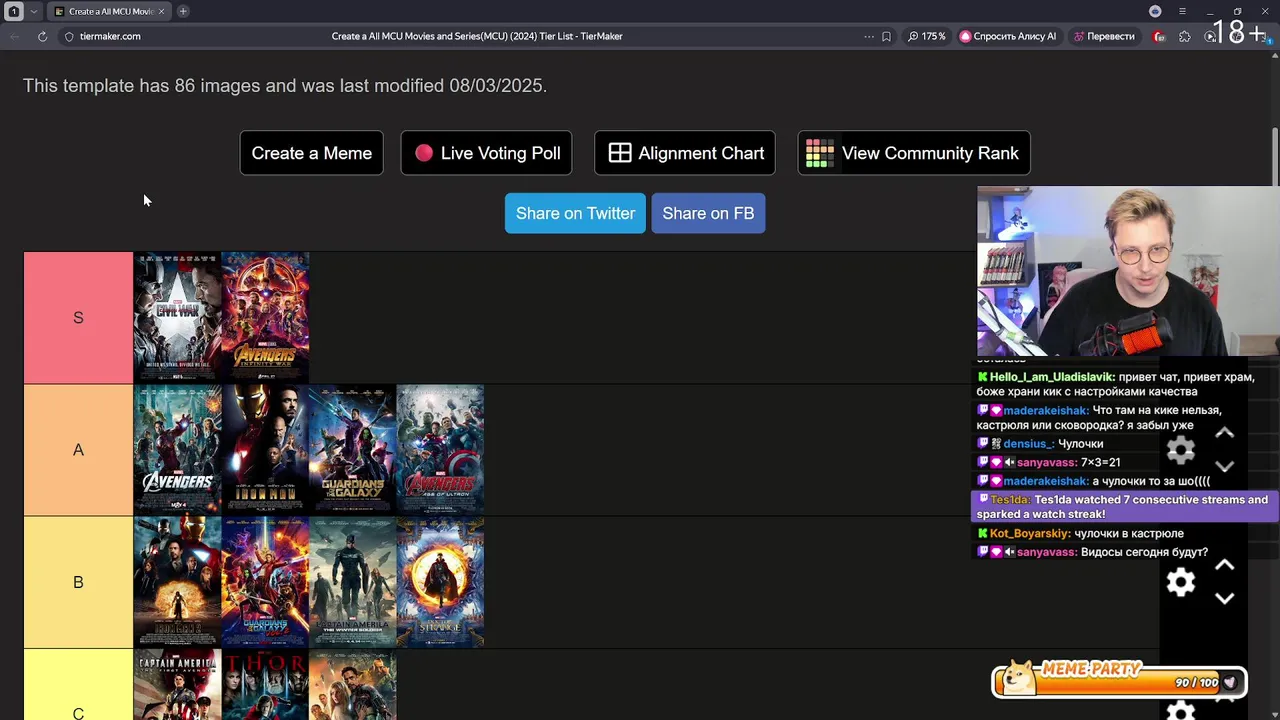Select the Age of Ultron poster
The image size is (1280, 720).
pos(440,450)
